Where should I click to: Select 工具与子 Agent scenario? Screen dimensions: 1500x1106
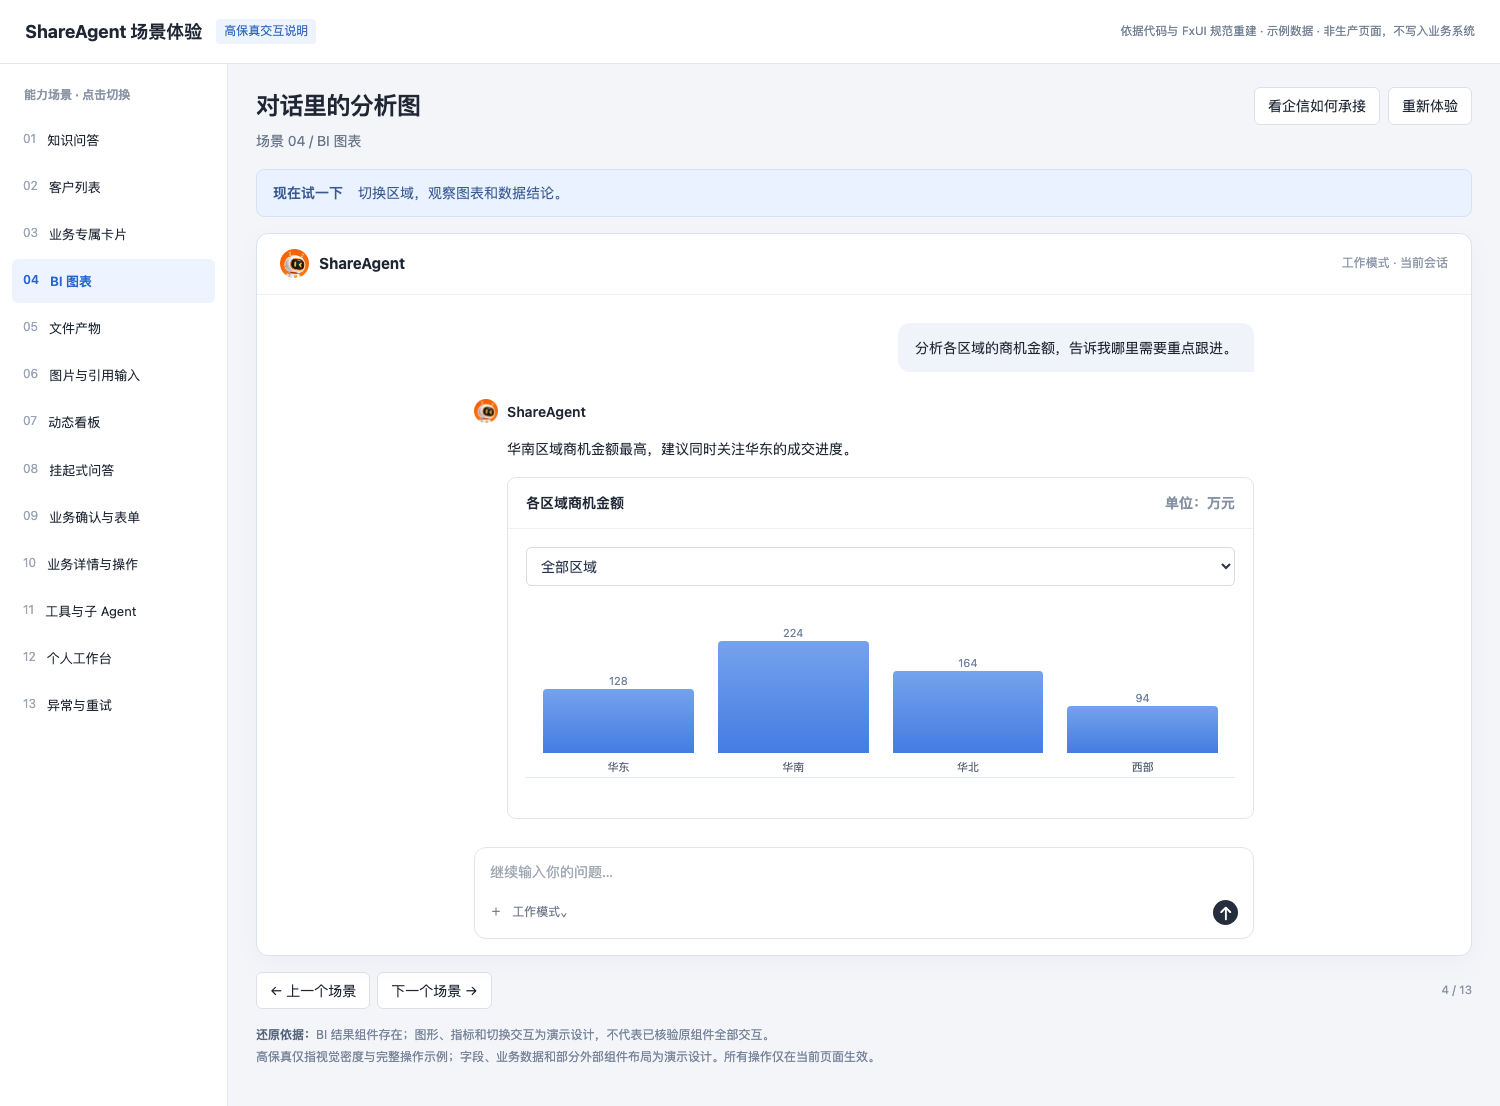click(x=113, y=611)
